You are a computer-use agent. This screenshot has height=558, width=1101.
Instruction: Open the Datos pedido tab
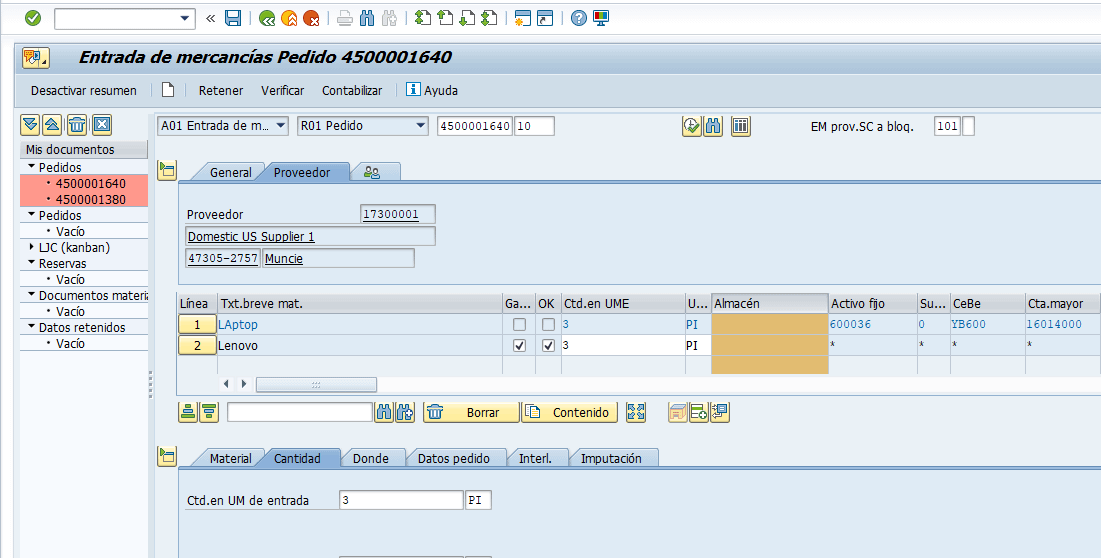click(453, 458)
